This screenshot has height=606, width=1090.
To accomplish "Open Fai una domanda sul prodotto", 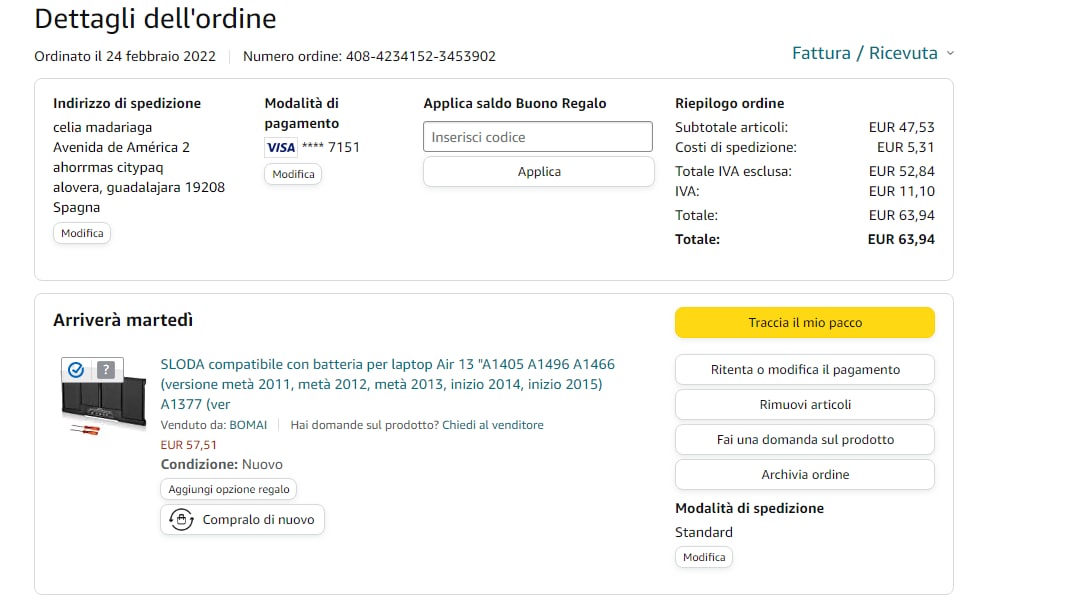I will coord(804,440).
